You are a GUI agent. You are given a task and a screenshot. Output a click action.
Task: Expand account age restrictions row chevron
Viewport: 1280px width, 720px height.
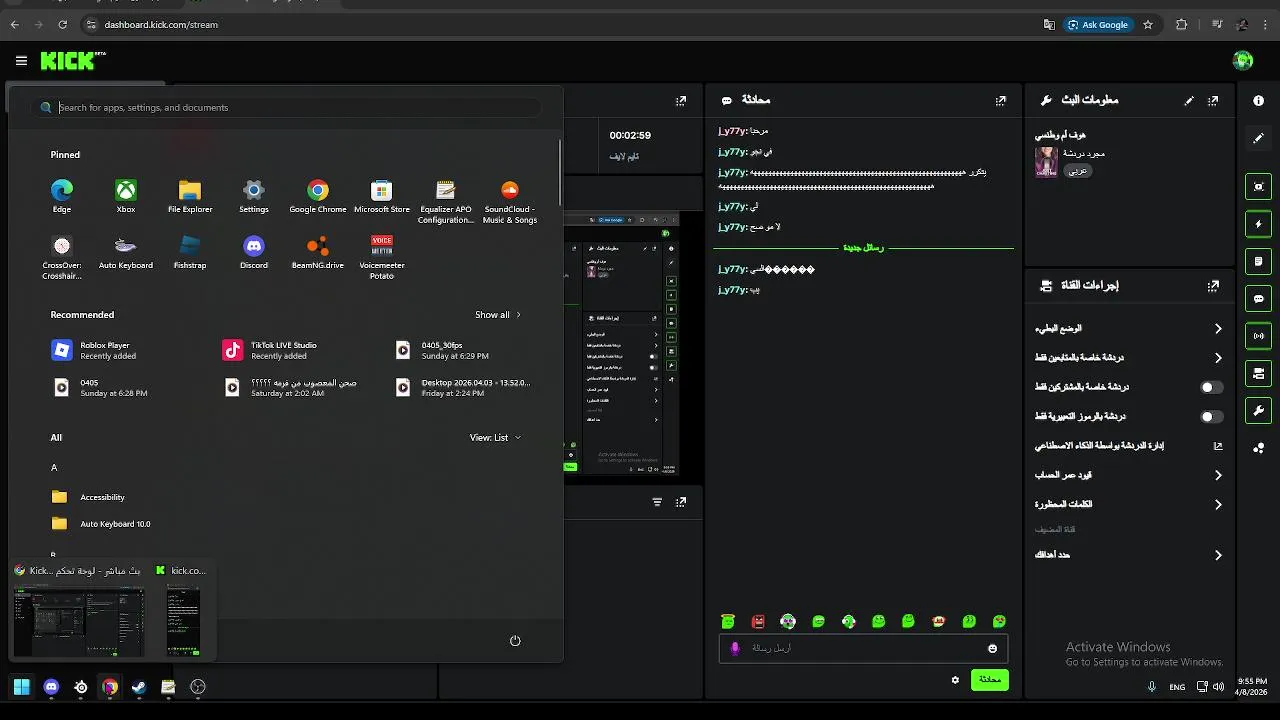pyautogui.click(x=1217, y=475)
